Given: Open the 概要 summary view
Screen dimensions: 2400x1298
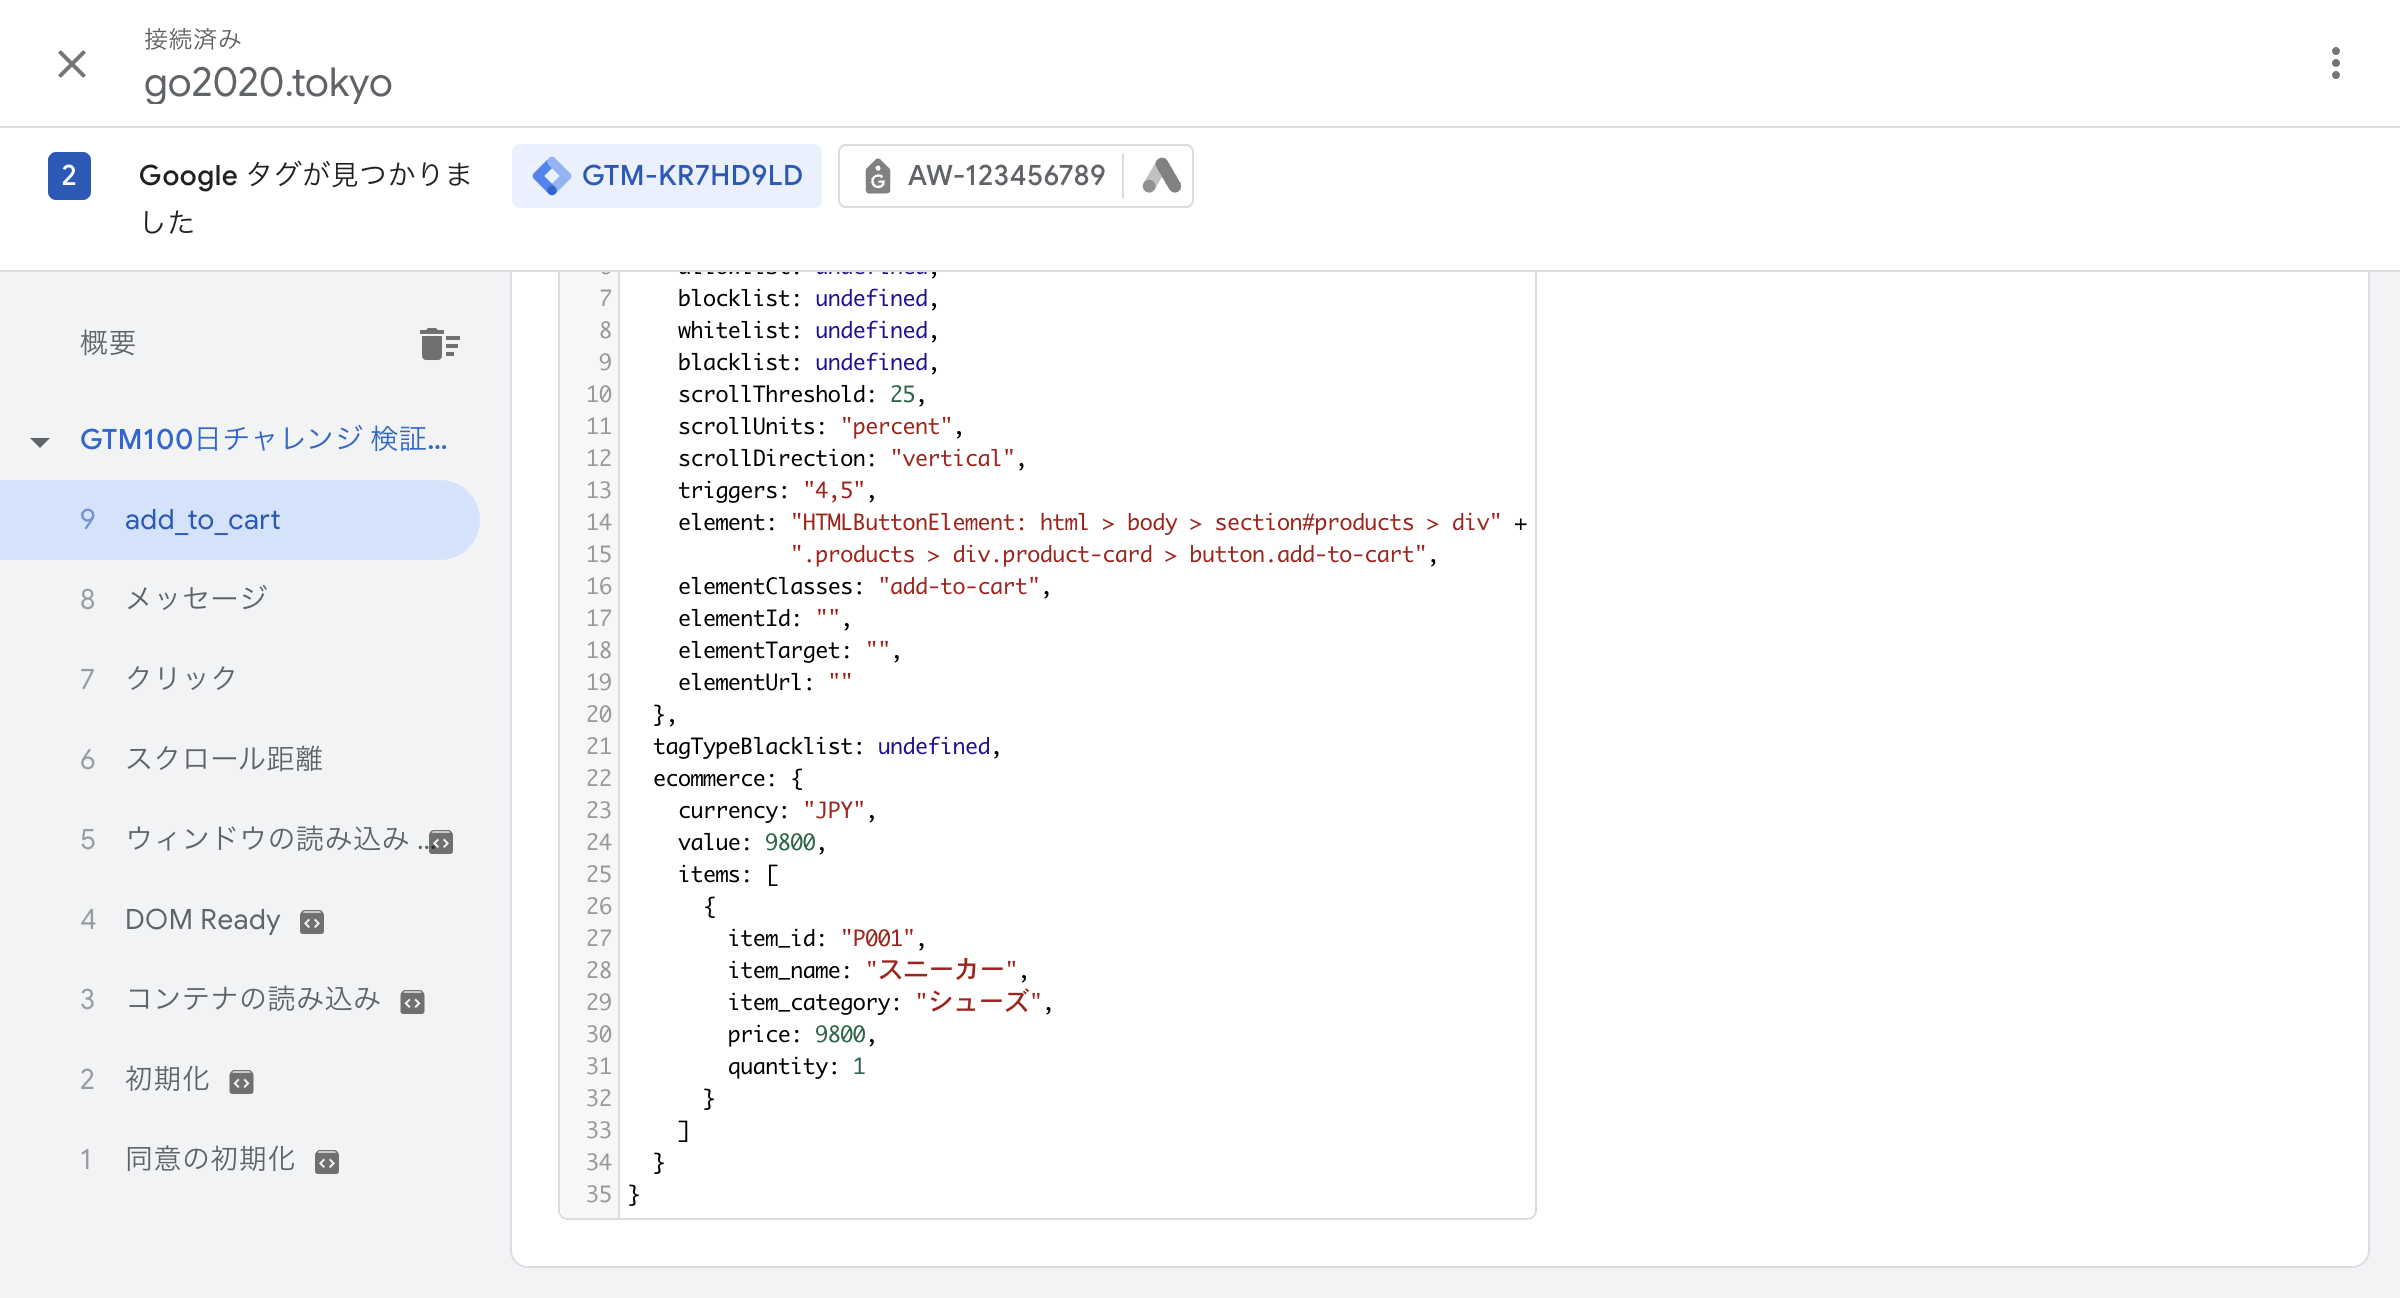Looking at the screenshot, I should pos(108,343).
